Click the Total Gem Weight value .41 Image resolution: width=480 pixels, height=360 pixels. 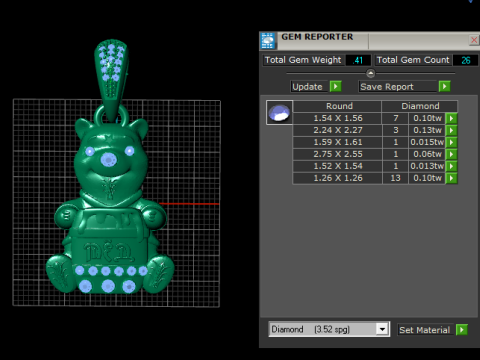(x=358, y=60)
